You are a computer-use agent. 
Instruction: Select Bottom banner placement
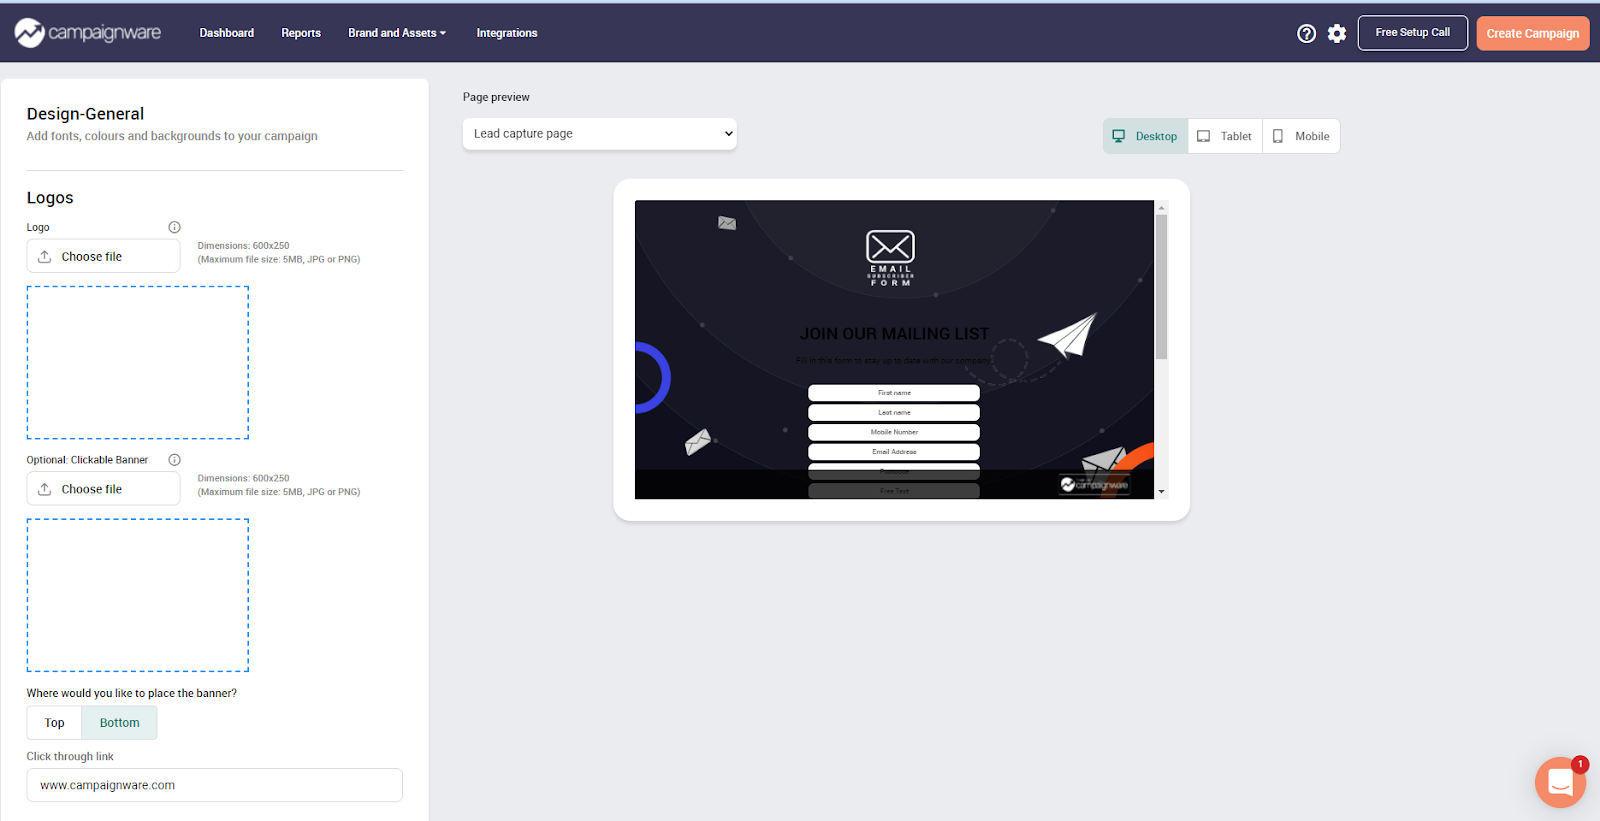coord(119,723)
